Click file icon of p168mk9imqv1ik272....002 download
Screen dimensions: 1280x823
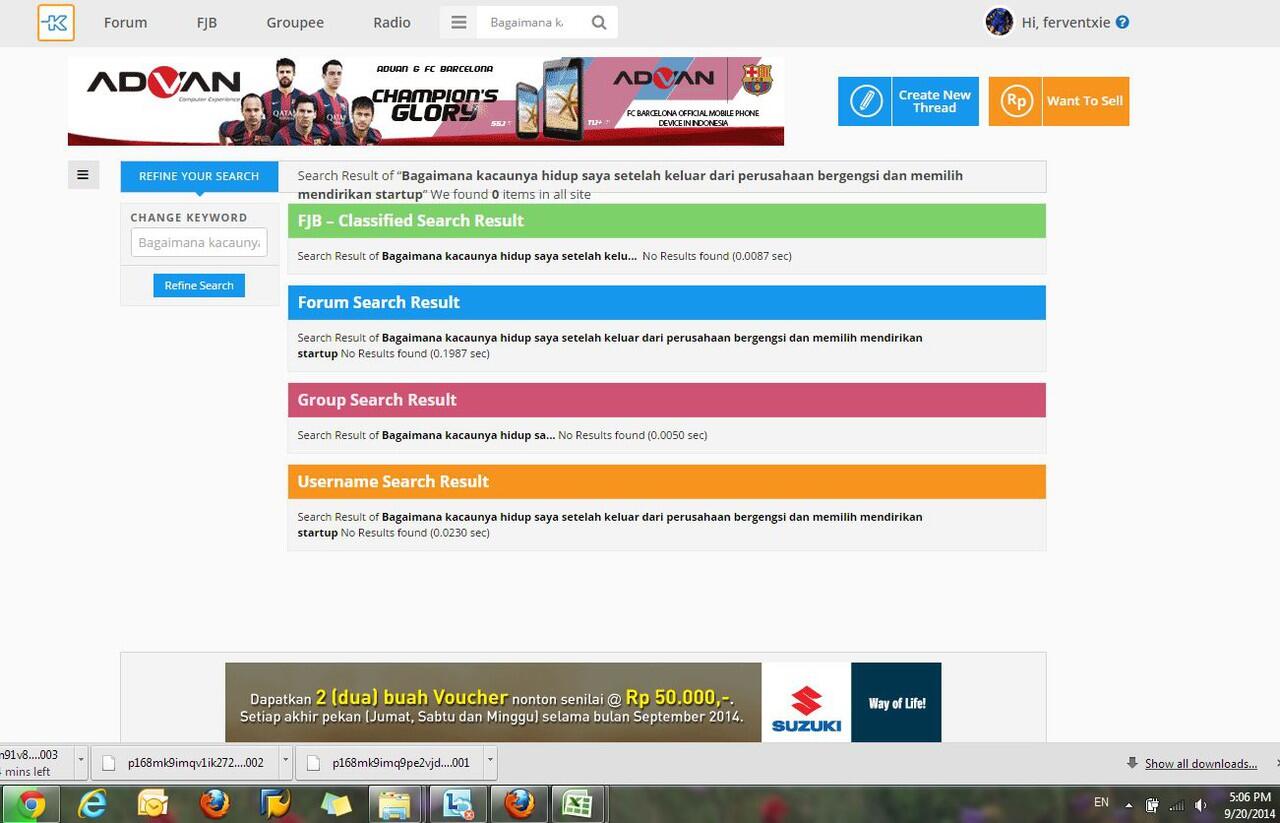click(111, 763)
